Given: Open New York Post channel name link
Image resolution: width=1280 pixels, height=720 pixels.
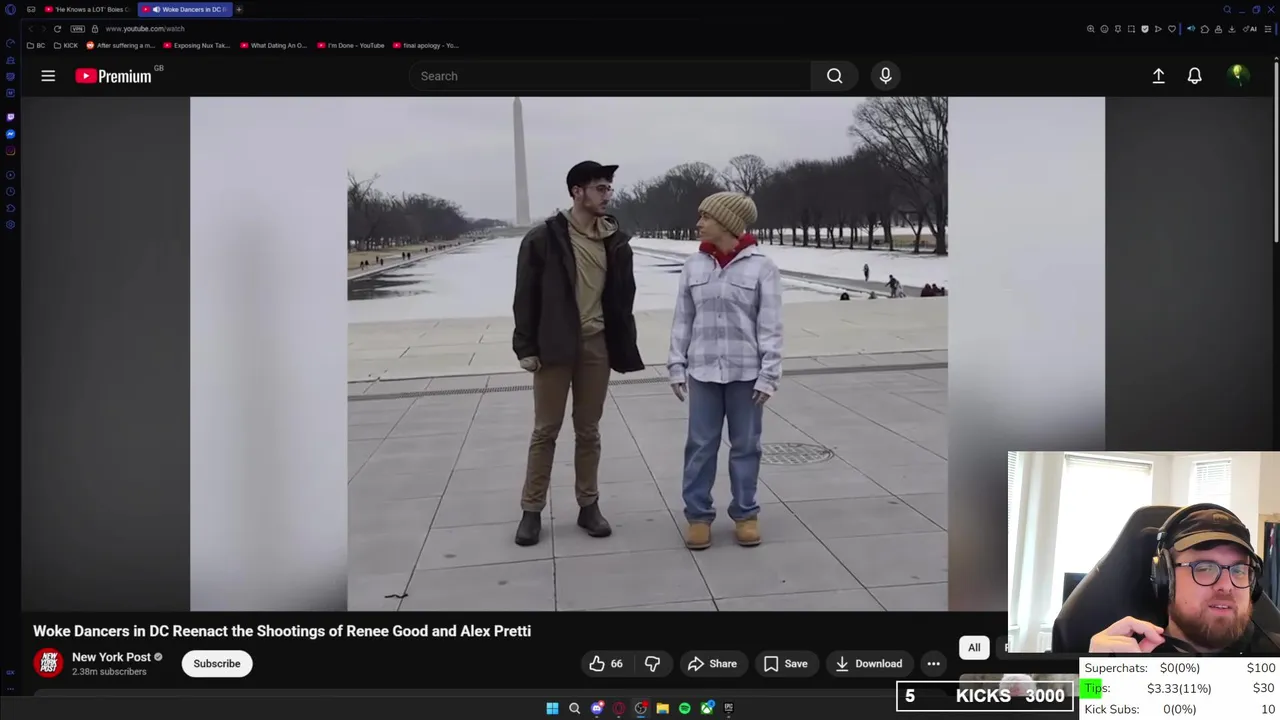Looking at the screenshot, I should tap(111, 657).
